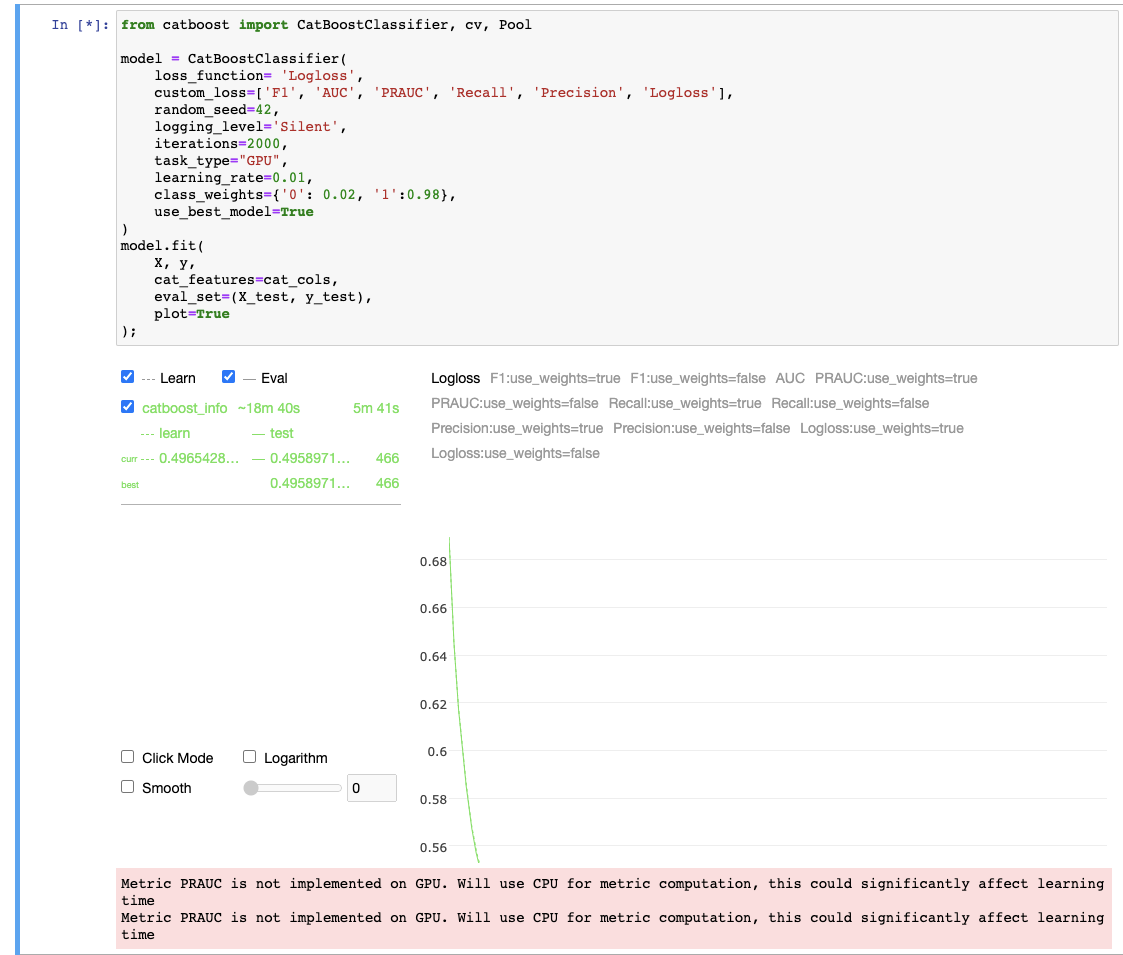Enable the Smooth checkbox
The height and width of the screenshot is (955, 1123).
(x=127, y=787)
